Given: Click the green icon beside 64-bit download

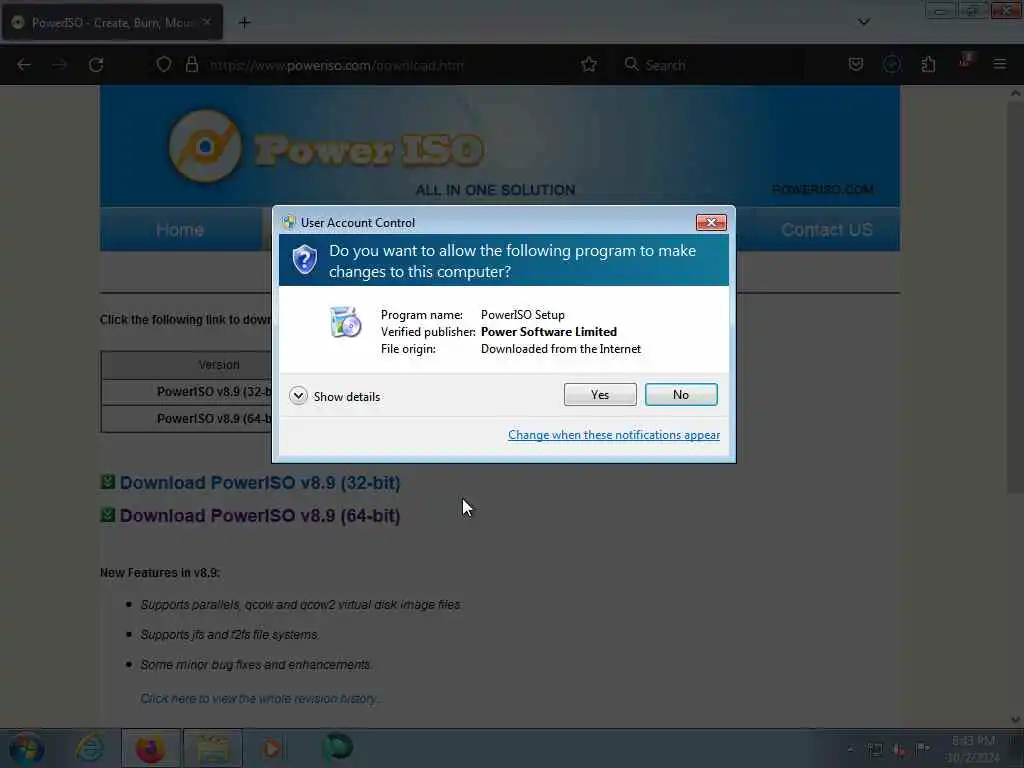Looking at the screenshot, I should [108, 515].
